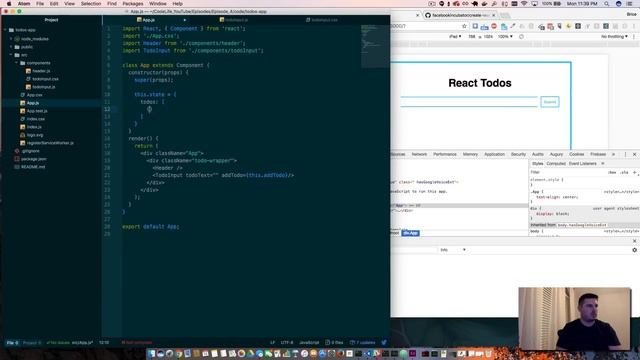Open the Atom menu in menu bar
The height and width of the screenshot is (360, 640).
pos(24,4)
